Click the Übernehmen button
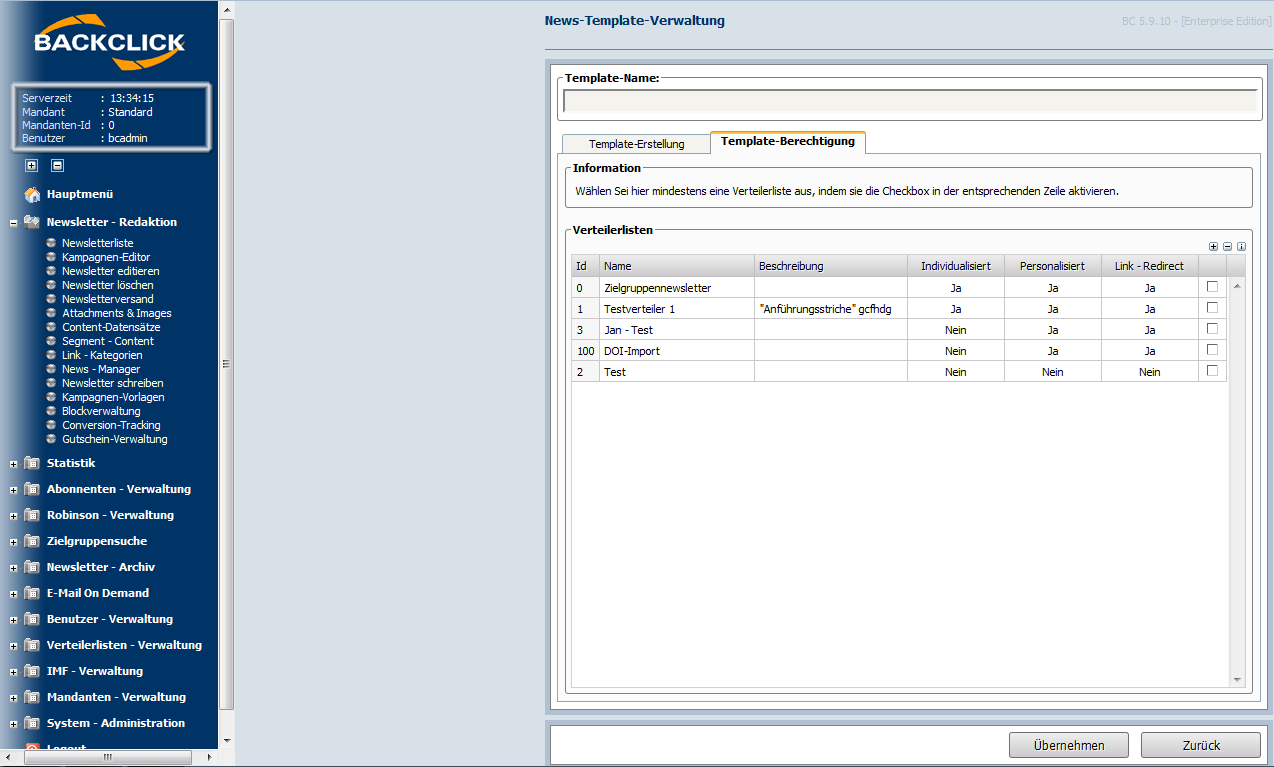The width and height of the screenshot is (1274, 767). [x=1069, y=745]
